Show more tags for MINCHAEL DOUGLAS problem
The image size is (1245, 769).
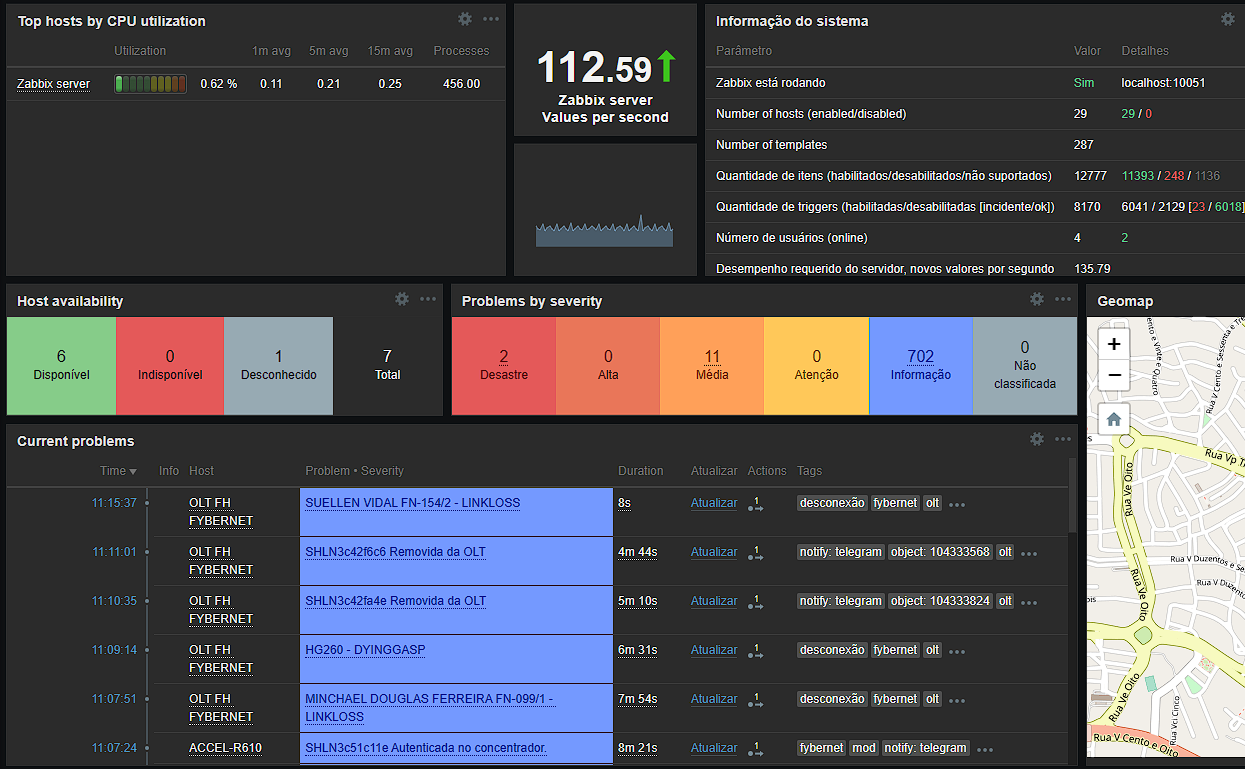[957, 701]
